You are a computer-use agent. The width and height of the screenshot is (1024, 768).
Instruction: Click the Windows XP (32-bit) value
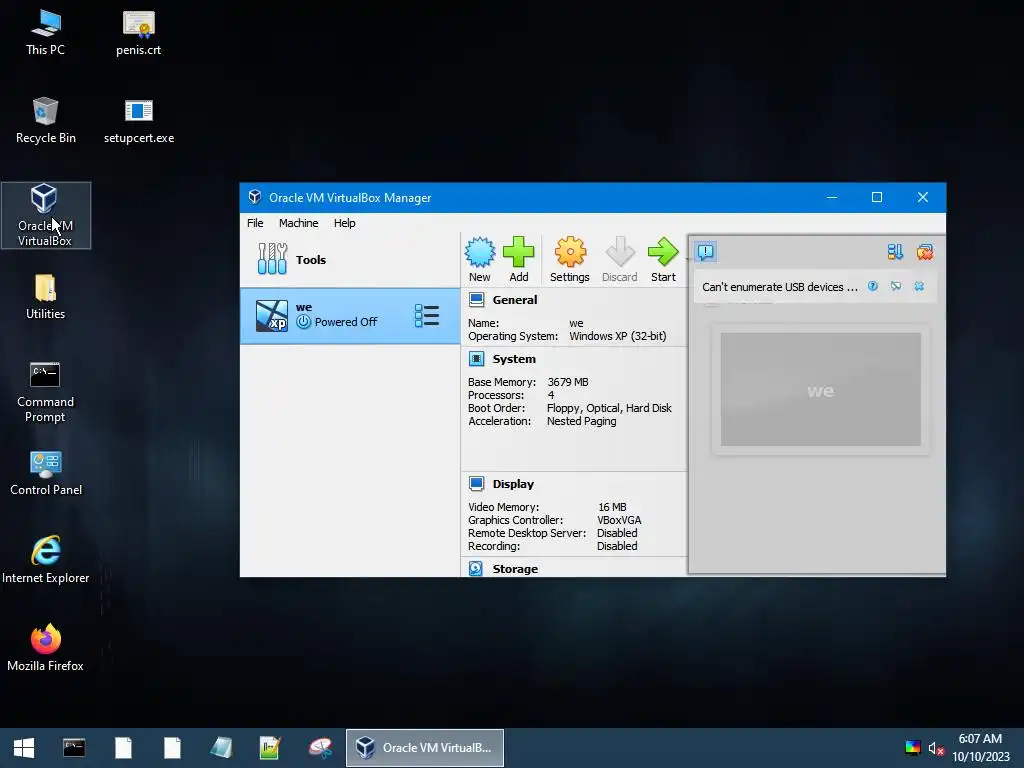[x=617, y=336]
